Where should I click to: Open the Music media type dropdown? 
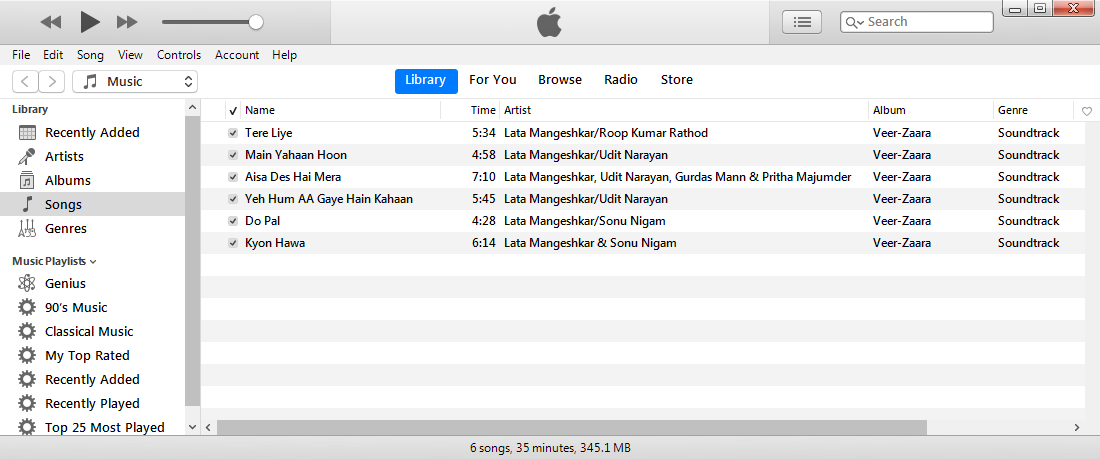click(x=135, y=81)
